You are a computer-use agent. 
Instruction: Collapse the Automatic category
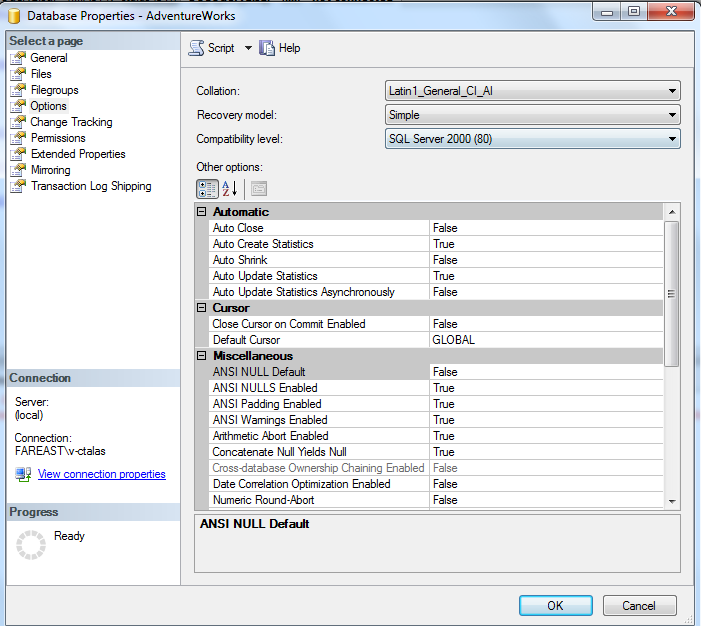[202, 212]
